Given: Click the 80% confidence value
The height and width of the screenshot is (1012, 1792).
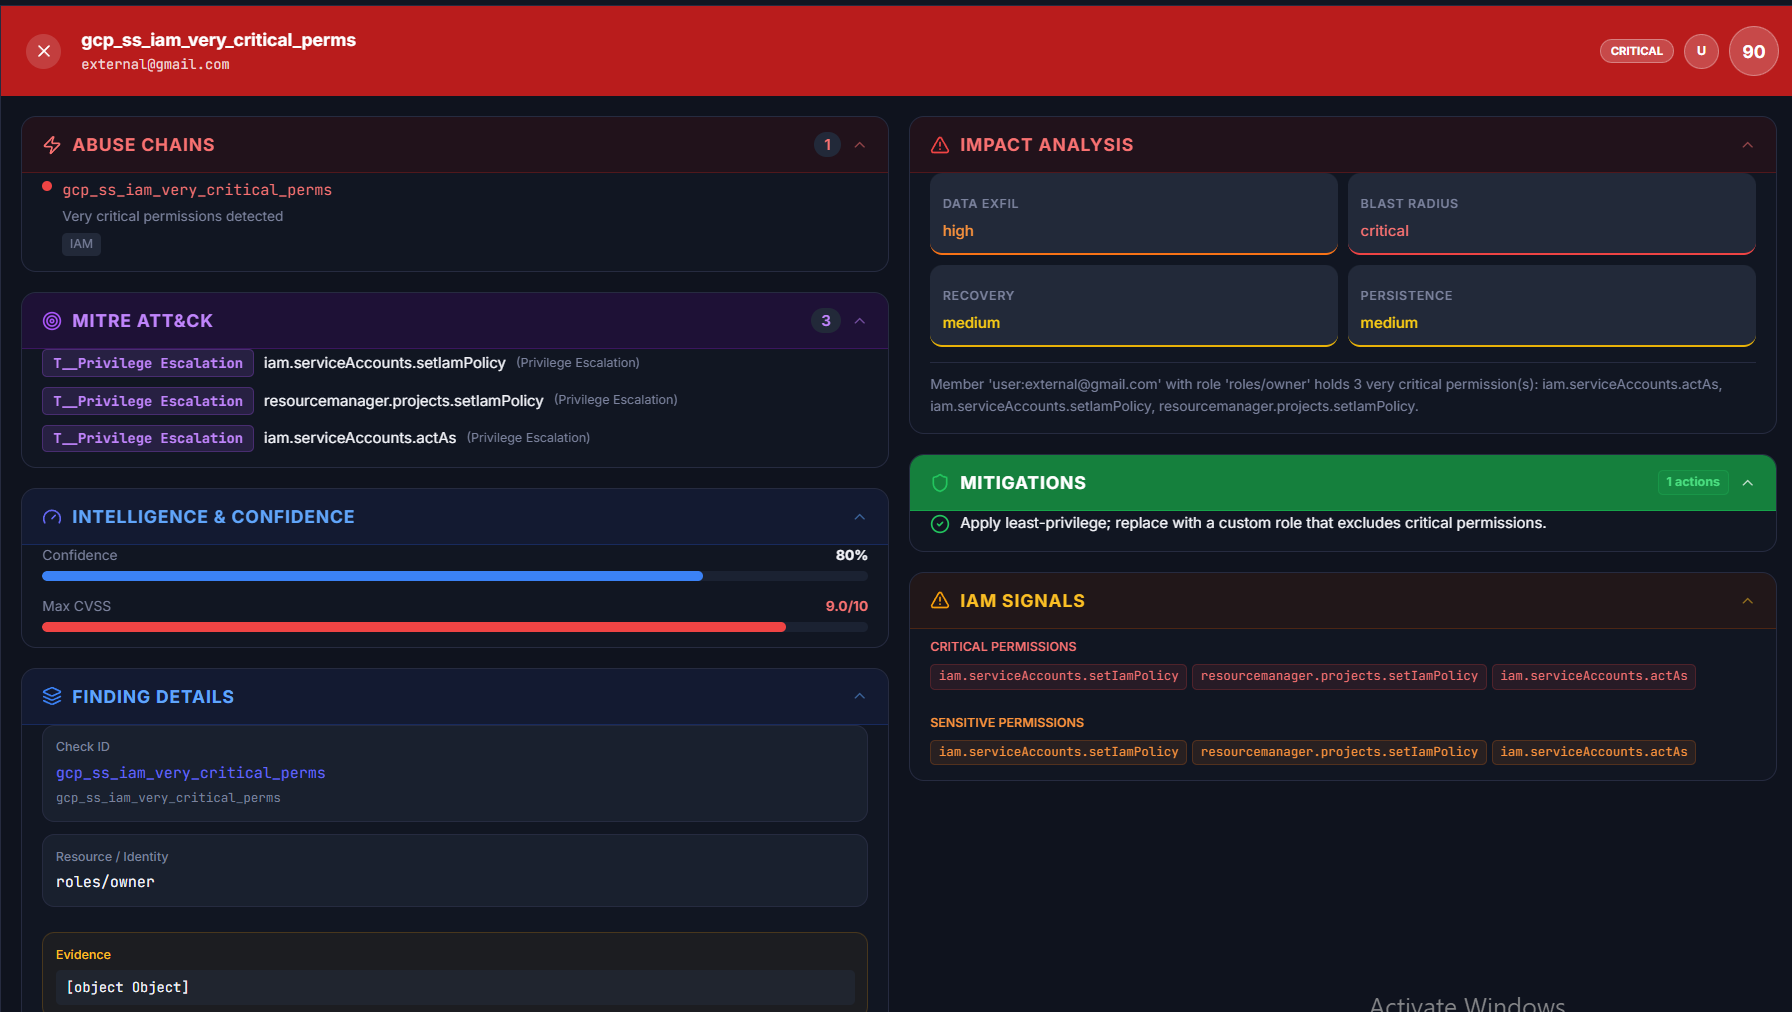Looking at the screenshot, I should pos(851,555).
